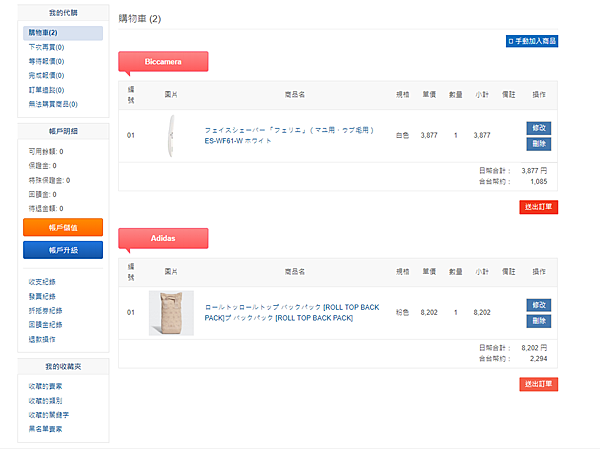The height and width of the screenshot is (449, 600).
Task: Click the orange 帳戶儲值 button
Action: [63, 227]
